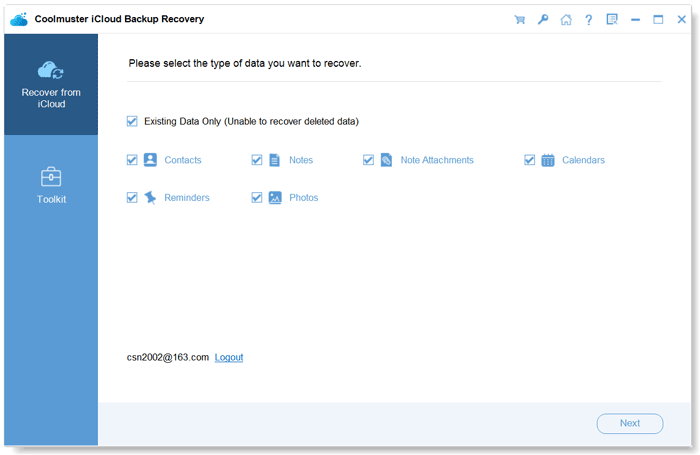Uncheck the Calendars checkbox
Screen dimensions: 700x455
coord(530,160)
